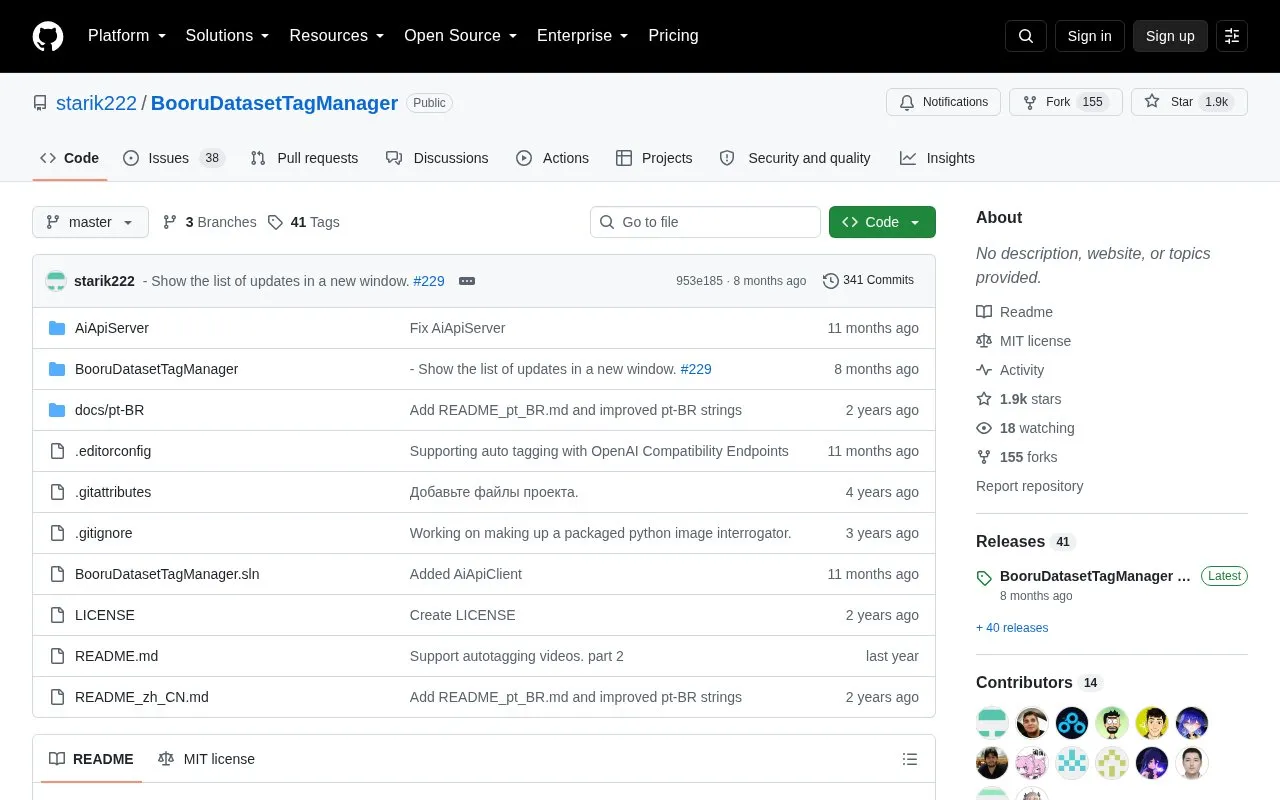
Task: Open the + 40 releases link
Action: click(1012, 628)
